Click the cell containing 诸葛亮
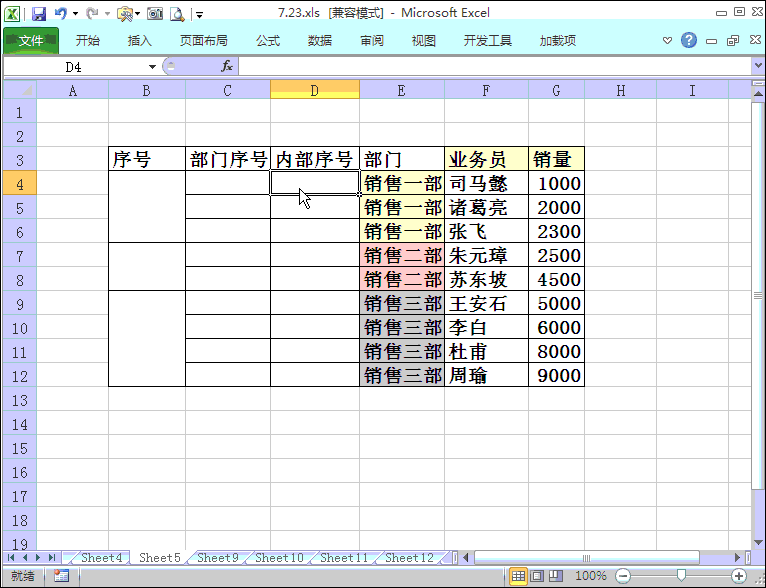766x588 pixels. coord(486,207)
